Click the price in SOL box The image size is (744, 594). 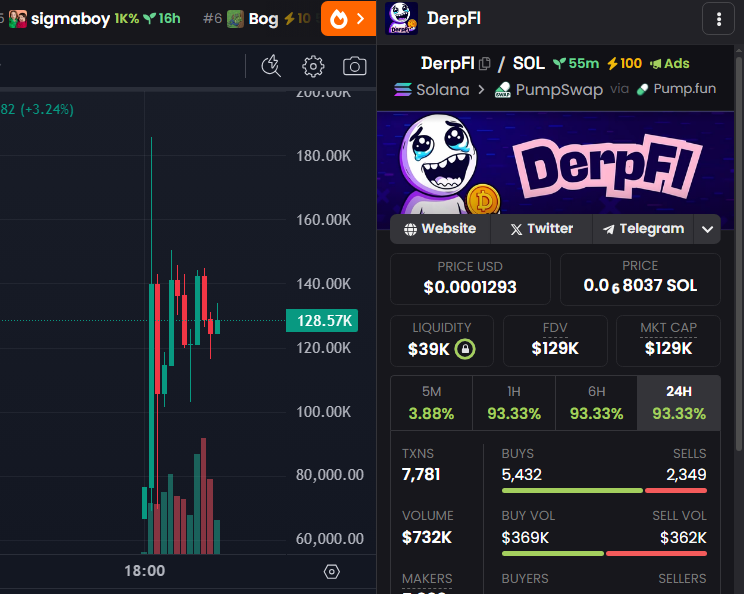(640, 279)
